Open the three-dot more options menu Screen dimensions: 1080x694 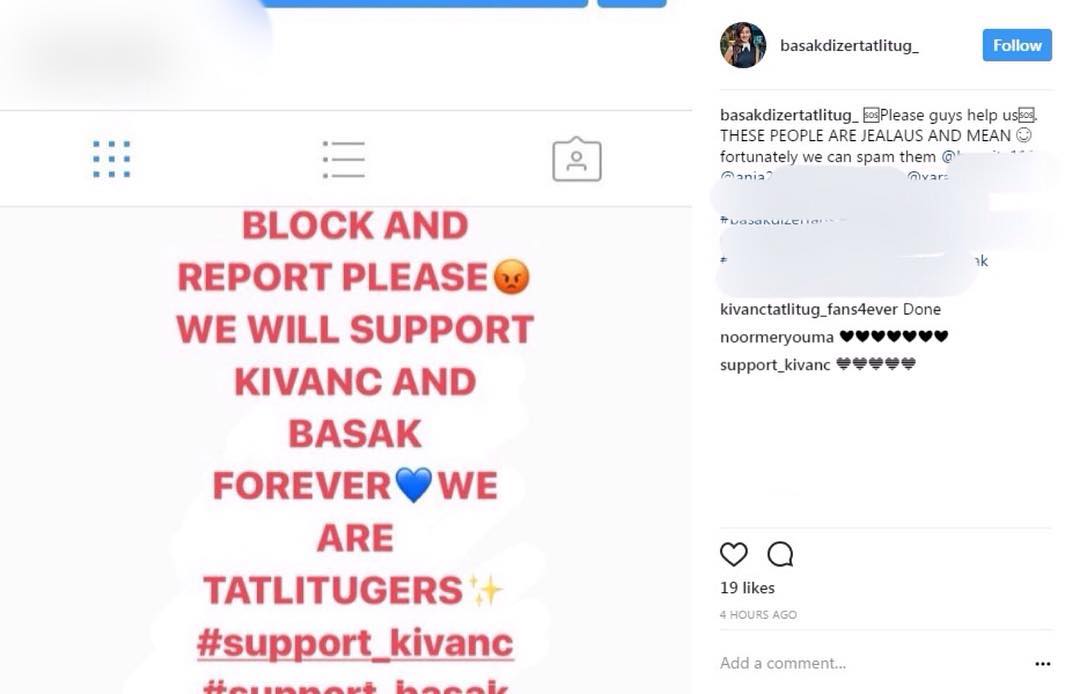point(1043,664)
